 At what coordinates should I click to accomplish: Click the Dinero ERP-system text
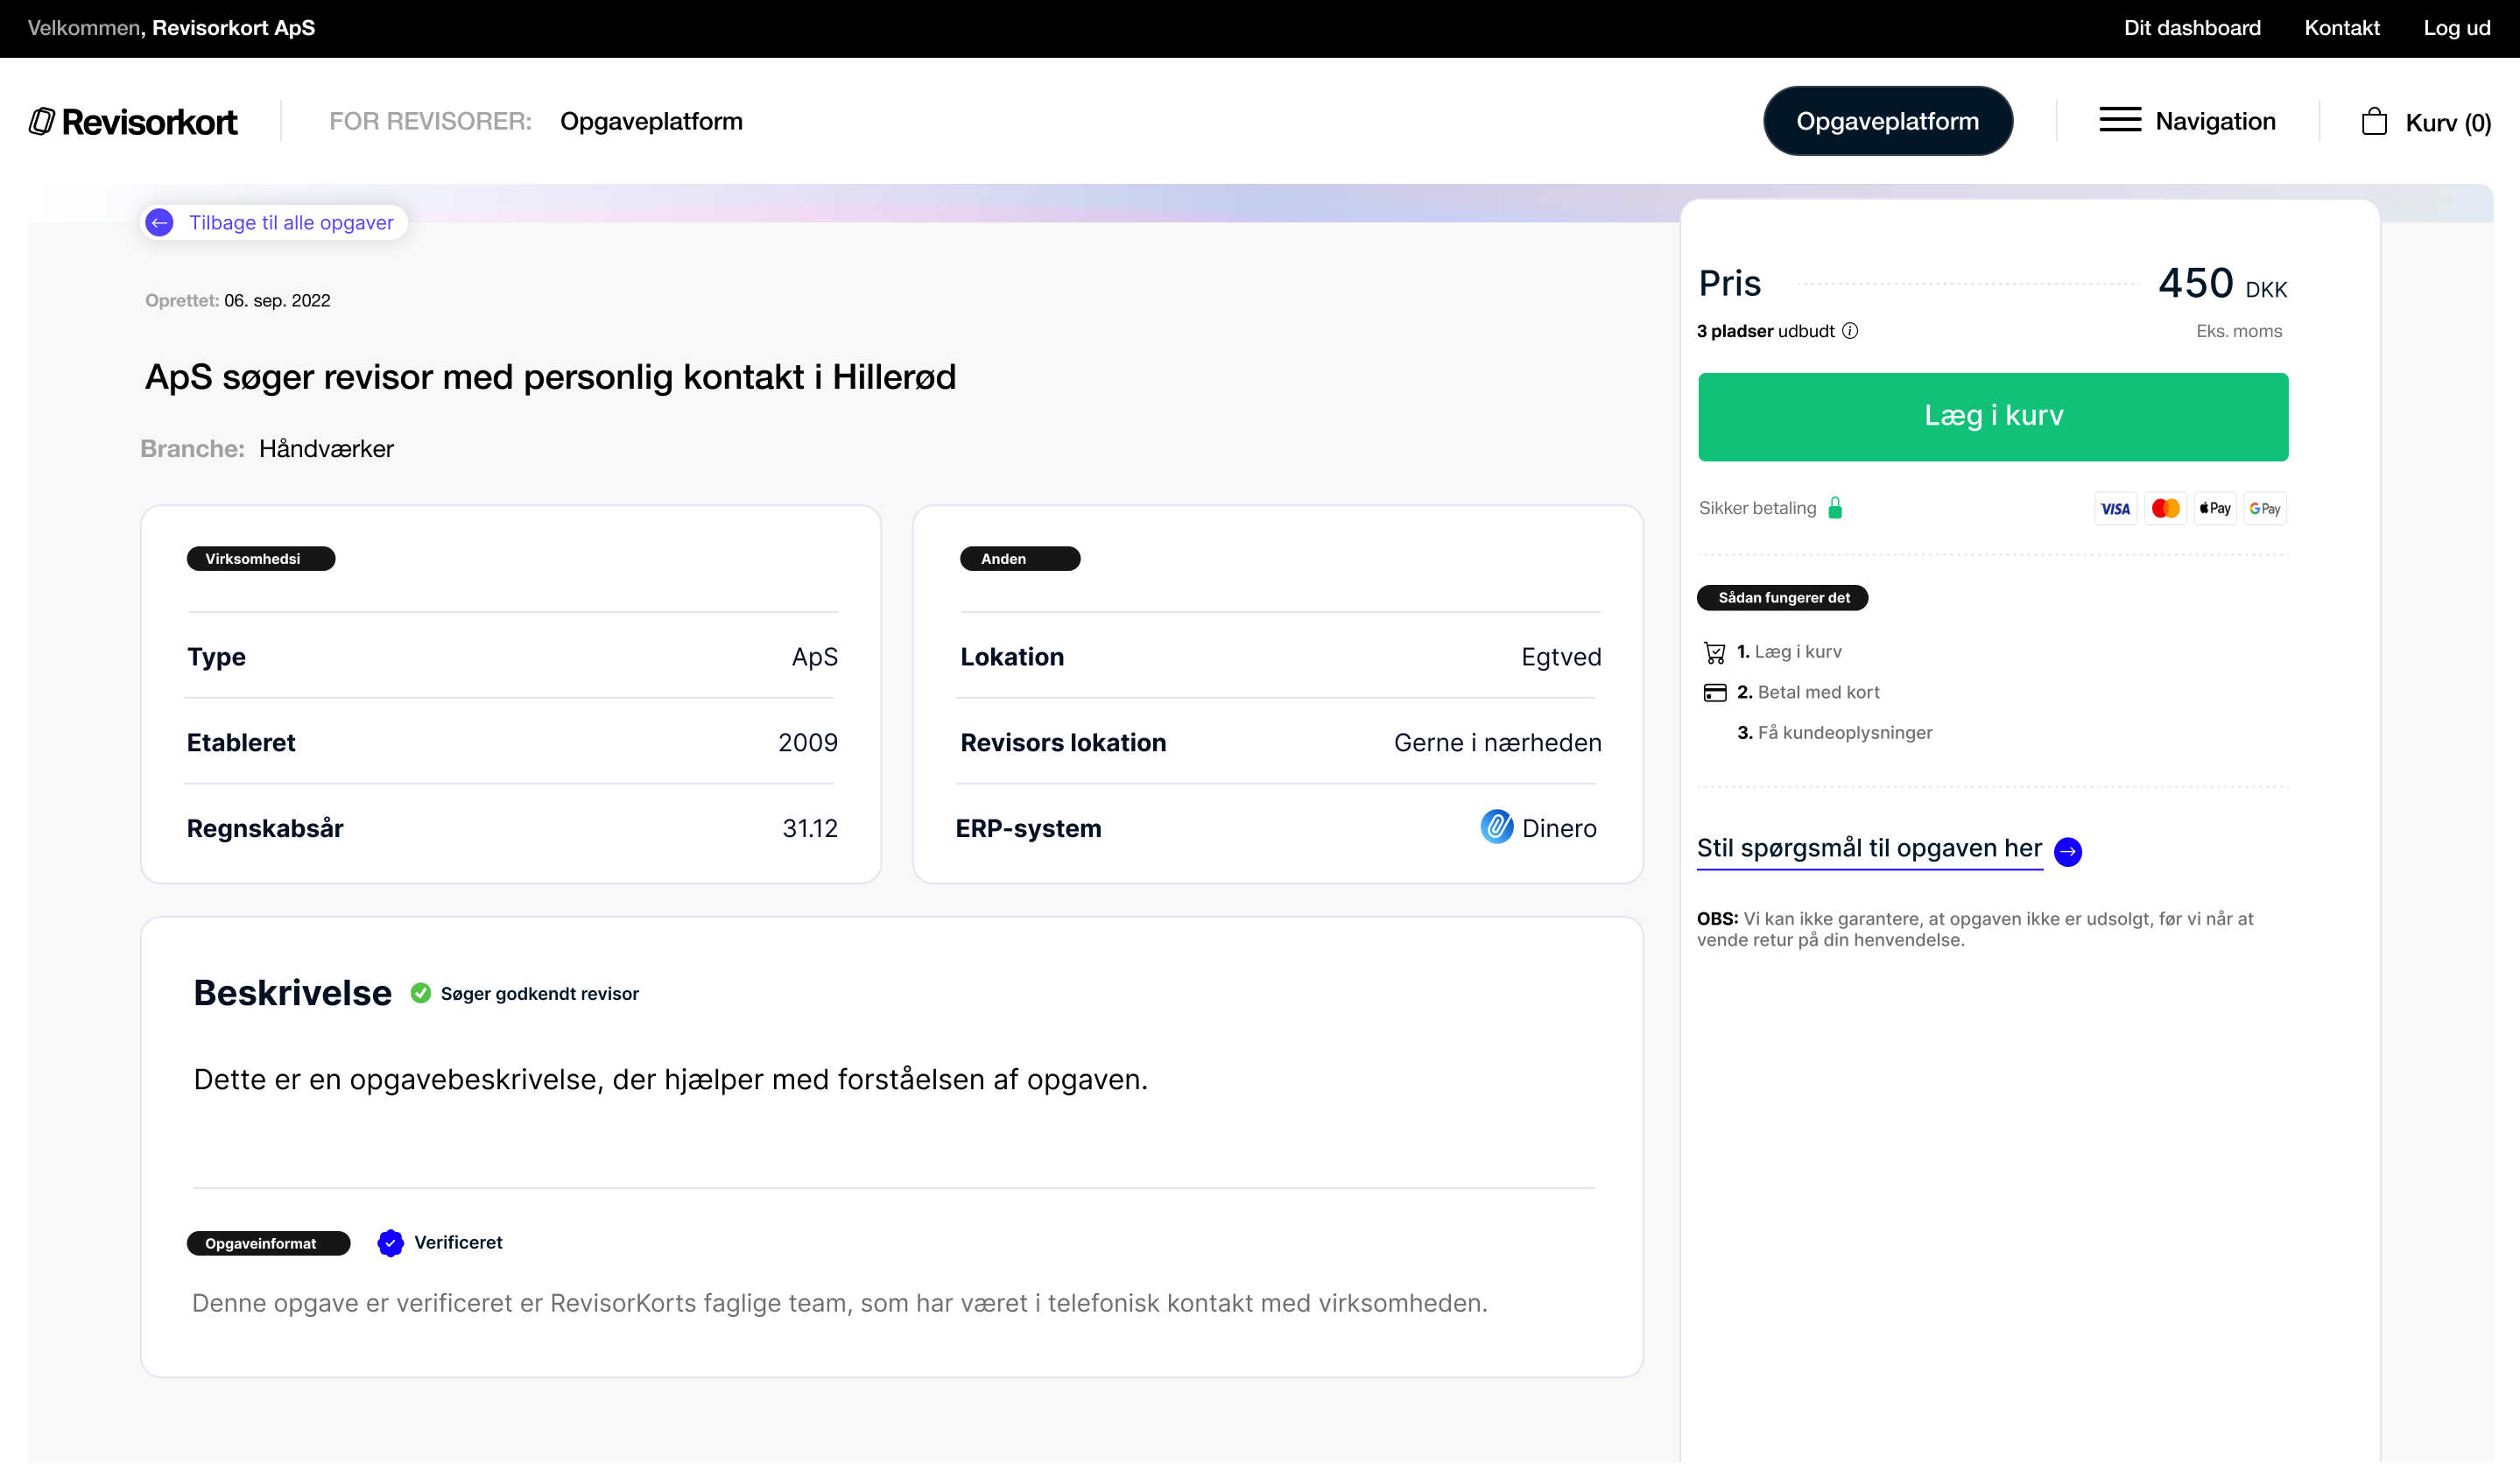click(x=1559, y=829)
